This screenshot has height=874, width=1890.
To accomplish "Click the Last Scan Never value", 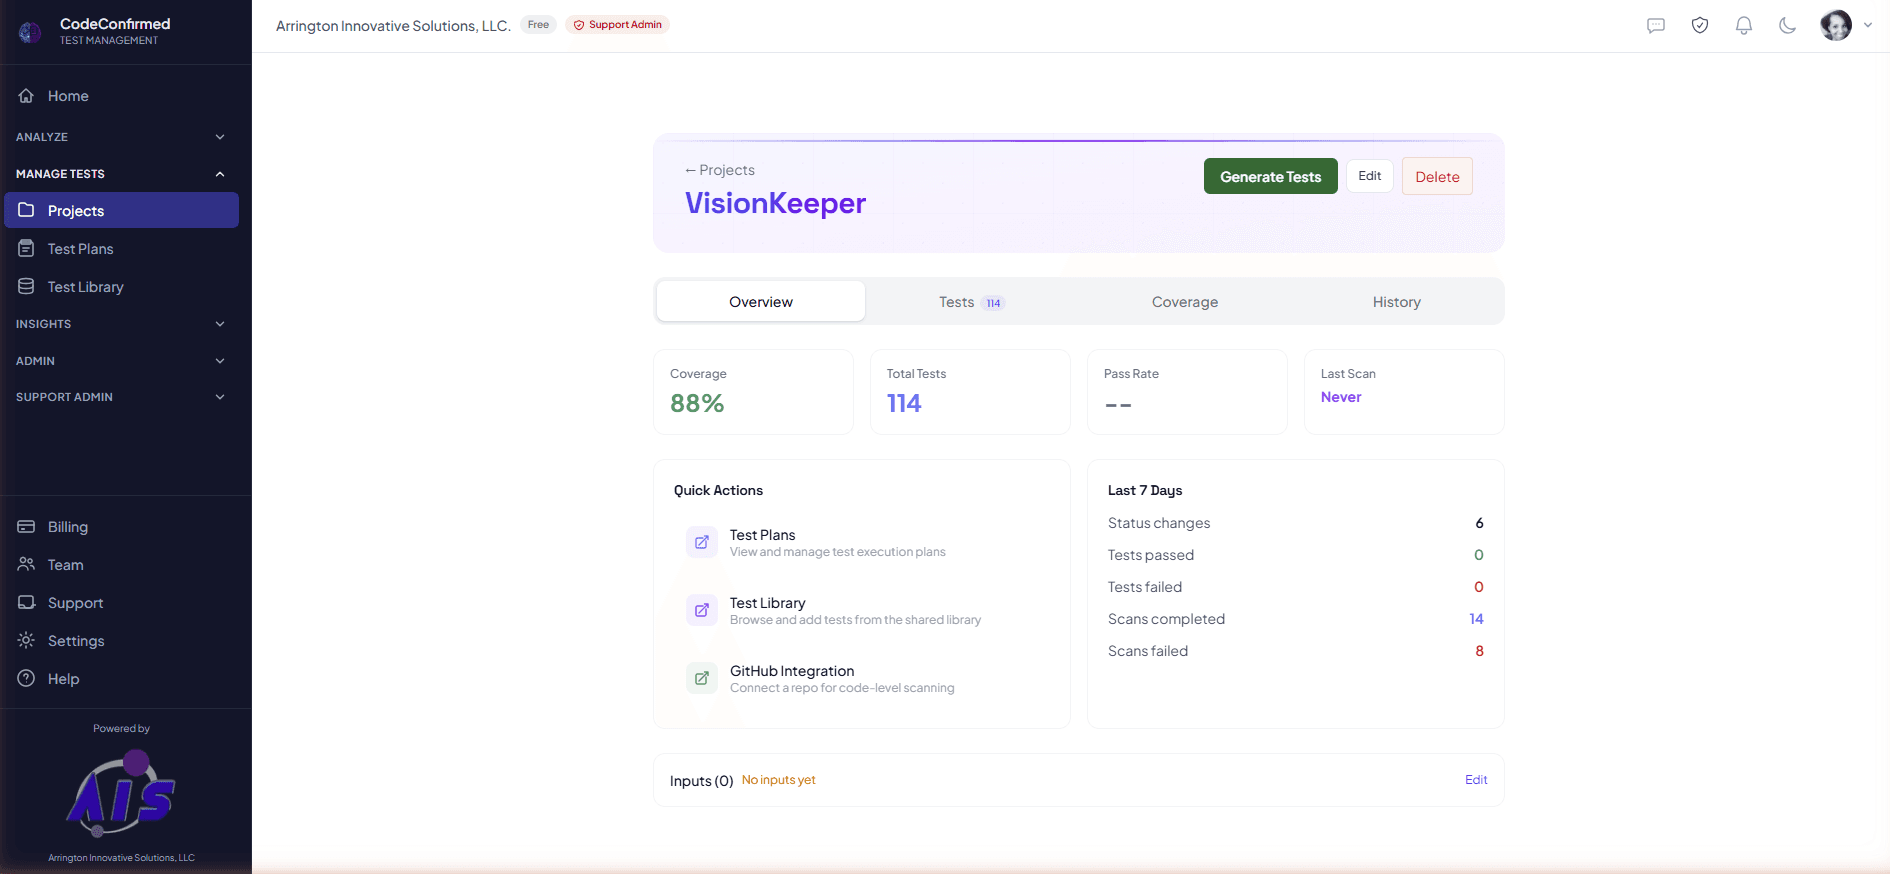I will 1341,397.
